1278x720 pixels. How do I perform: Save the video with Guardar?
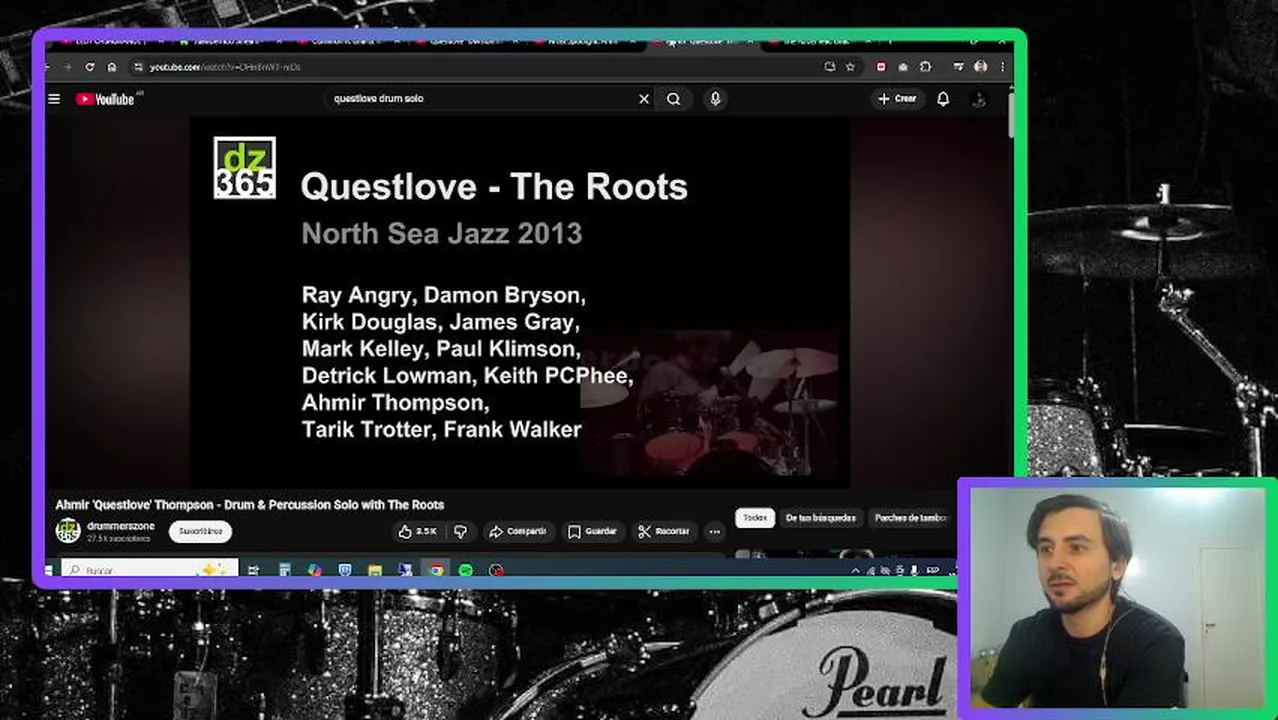tap(592, 531)
